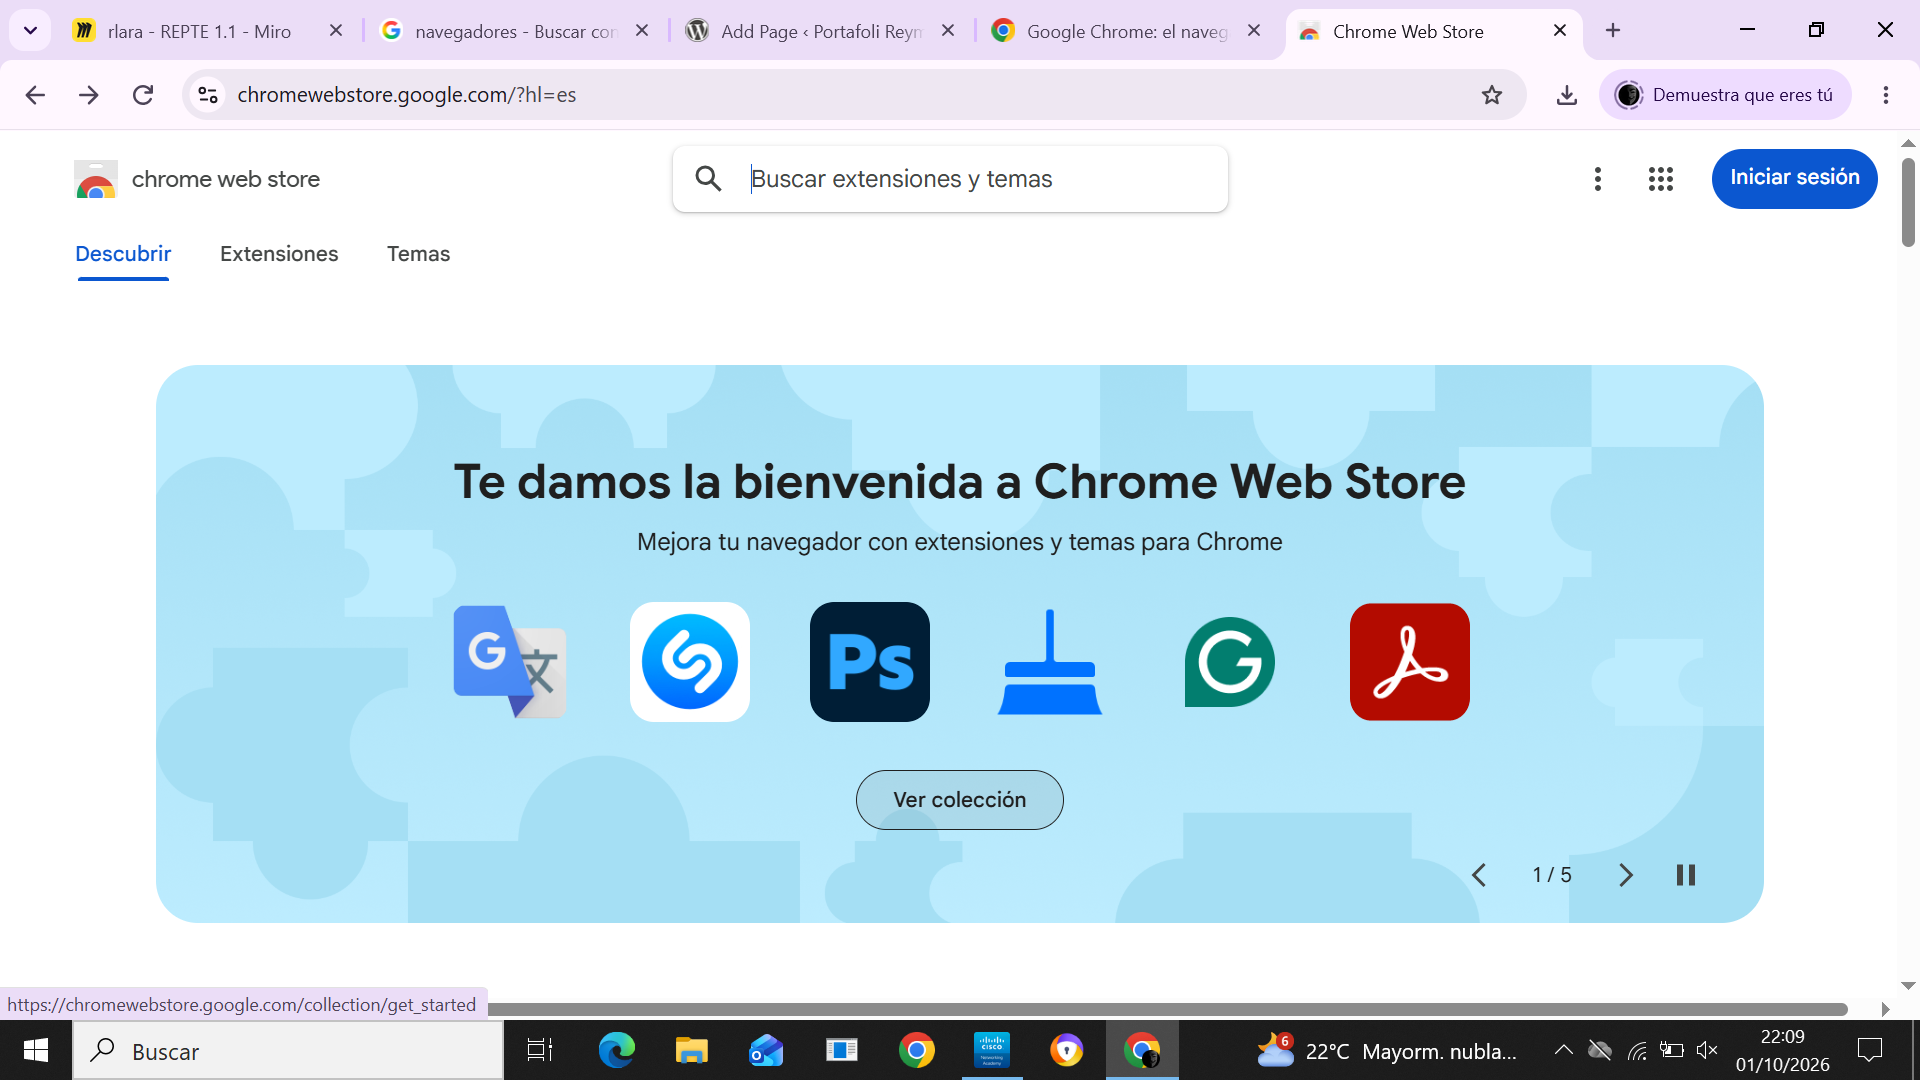Open a new browser tab
Image resolution: width=1920 pixels, height=1080 pixels.
(x=1613, y=31)
